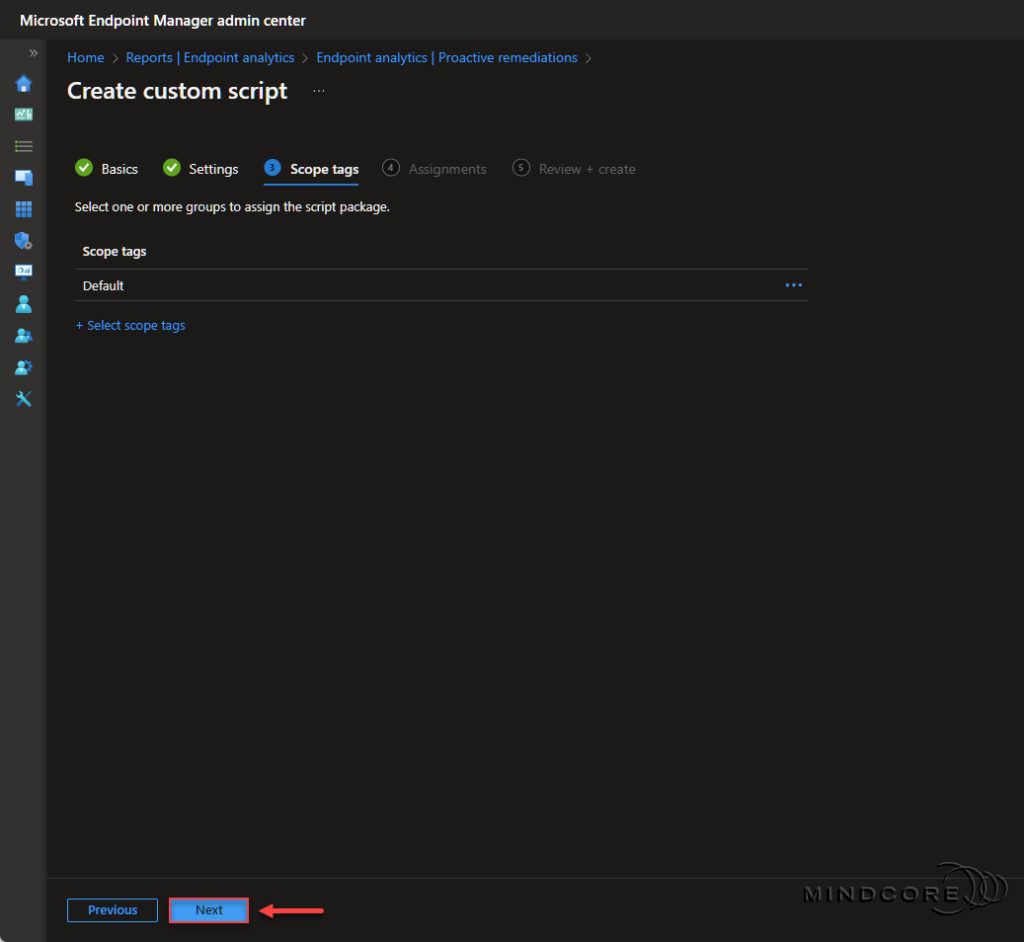Open Reports from the sidebar

(23, 271)
